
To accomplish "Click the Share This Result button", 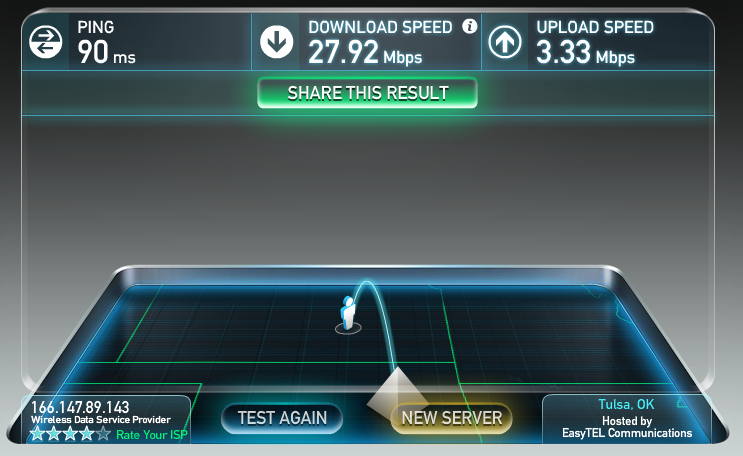I will (x=367, y=93).
